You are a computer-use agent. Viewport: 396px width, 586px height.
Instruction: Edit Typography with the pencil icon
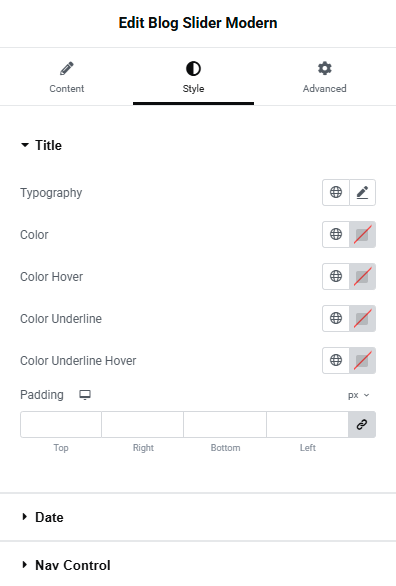(362, 192)
